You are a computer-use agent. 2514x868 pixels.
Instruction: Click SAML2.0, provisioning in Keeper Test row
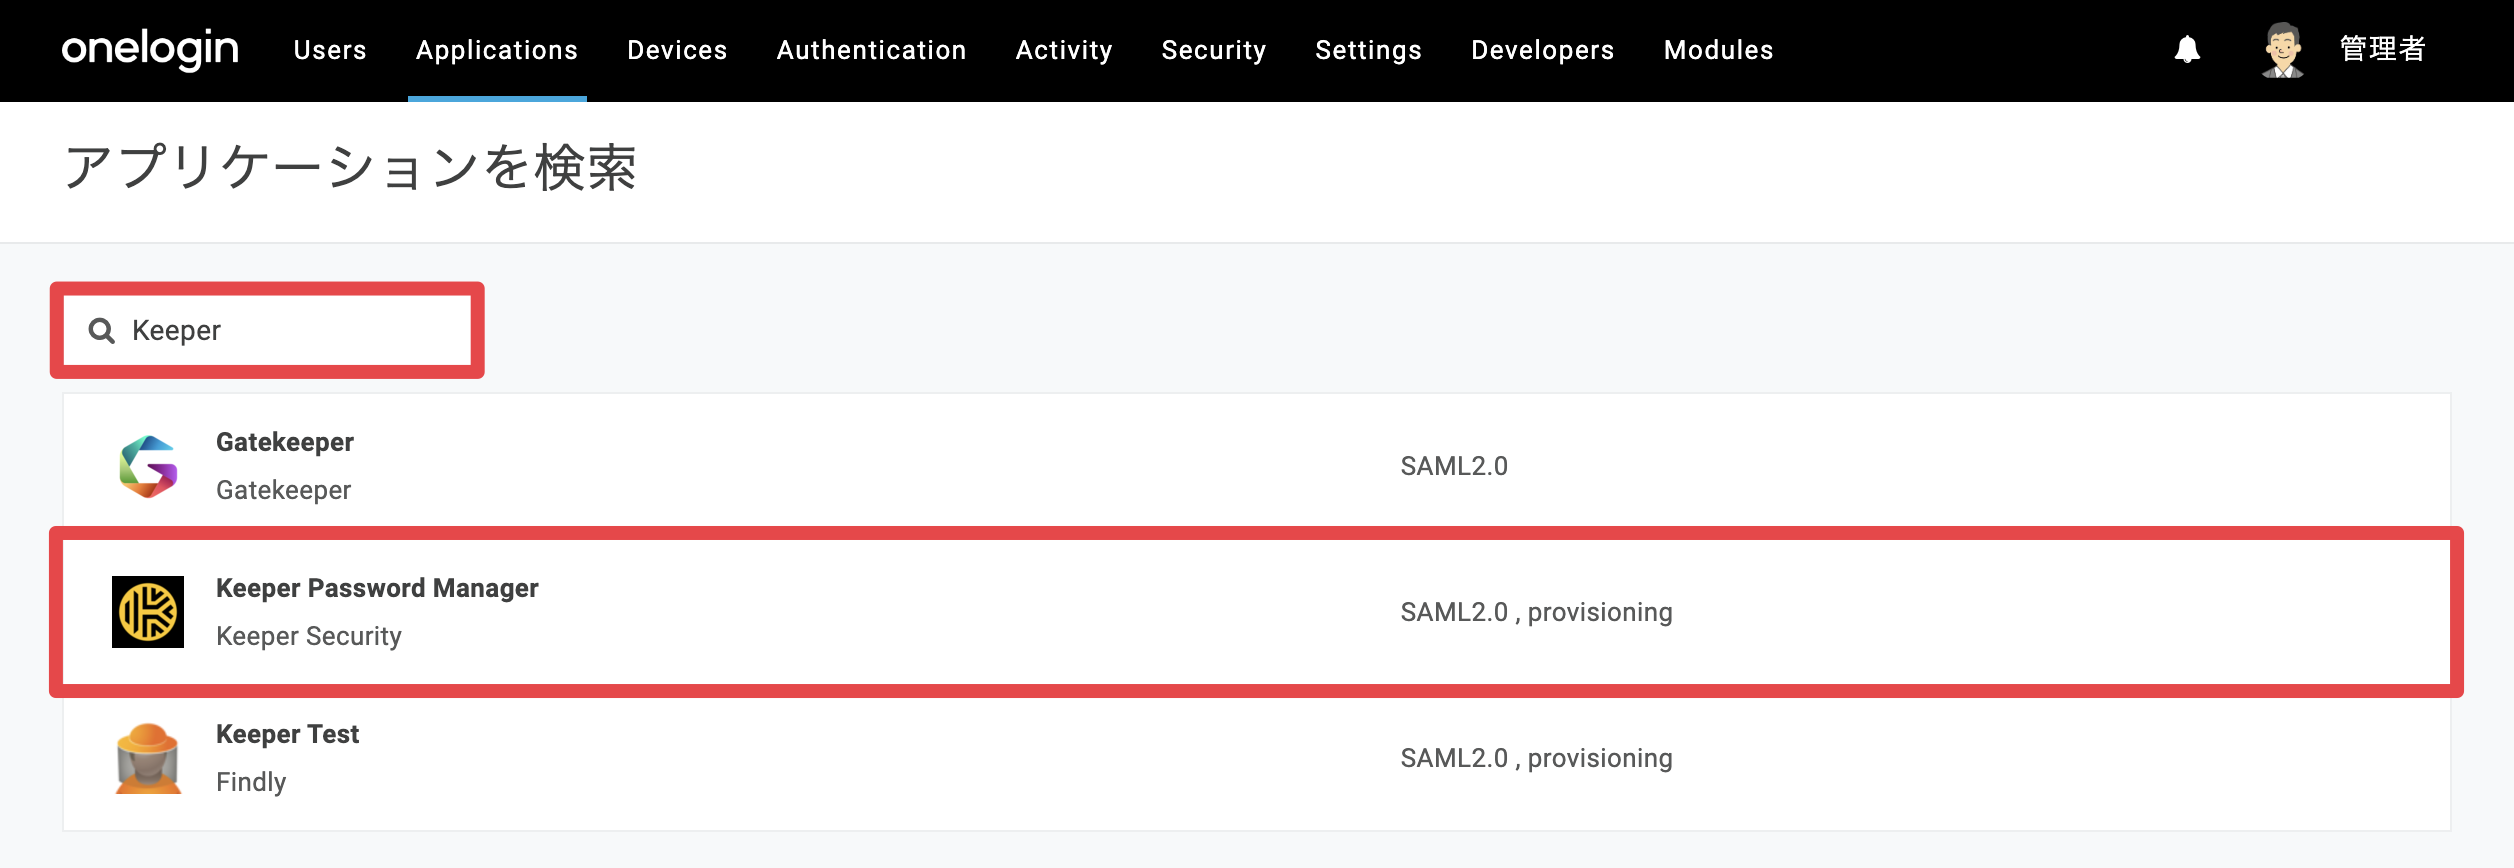coord(1536,758)
